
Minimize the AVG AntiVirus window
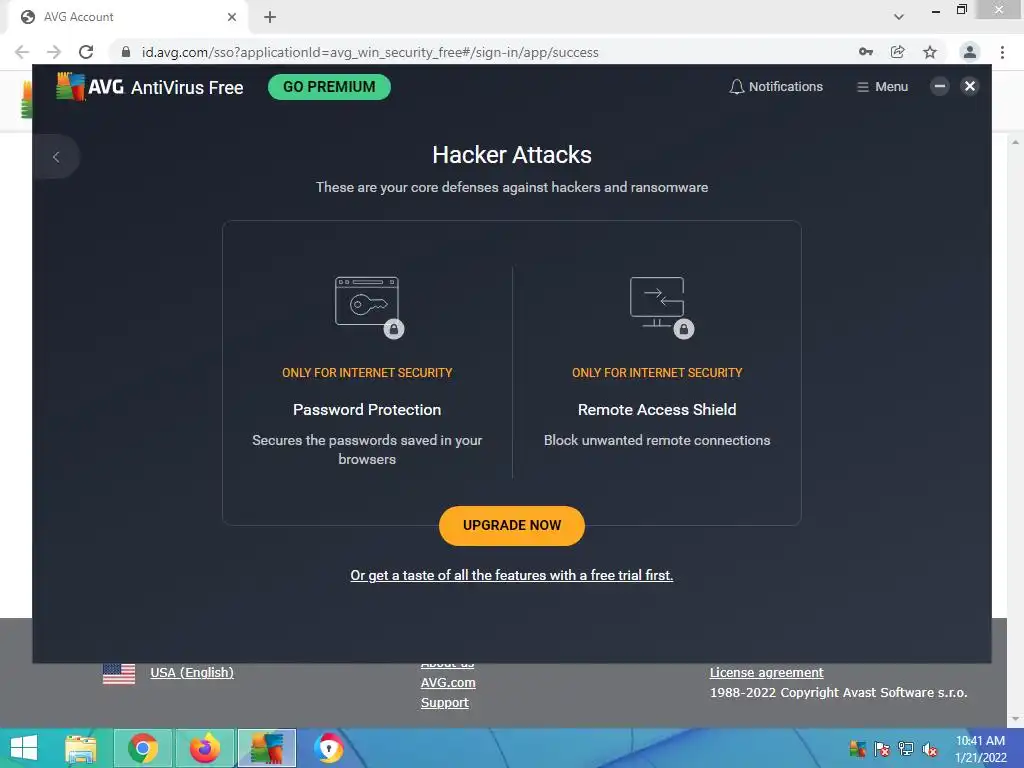[940, 86]
